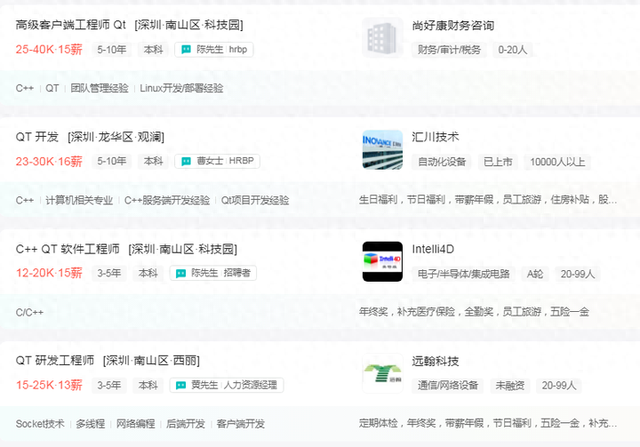Click the C/C++ skill tag
This screenshot has height=447, width=640.
29,312
